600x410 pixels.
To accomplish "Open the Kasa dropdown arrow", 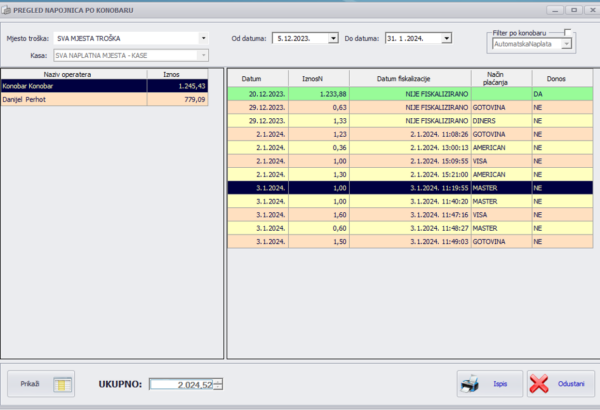I will coord(203,55).
